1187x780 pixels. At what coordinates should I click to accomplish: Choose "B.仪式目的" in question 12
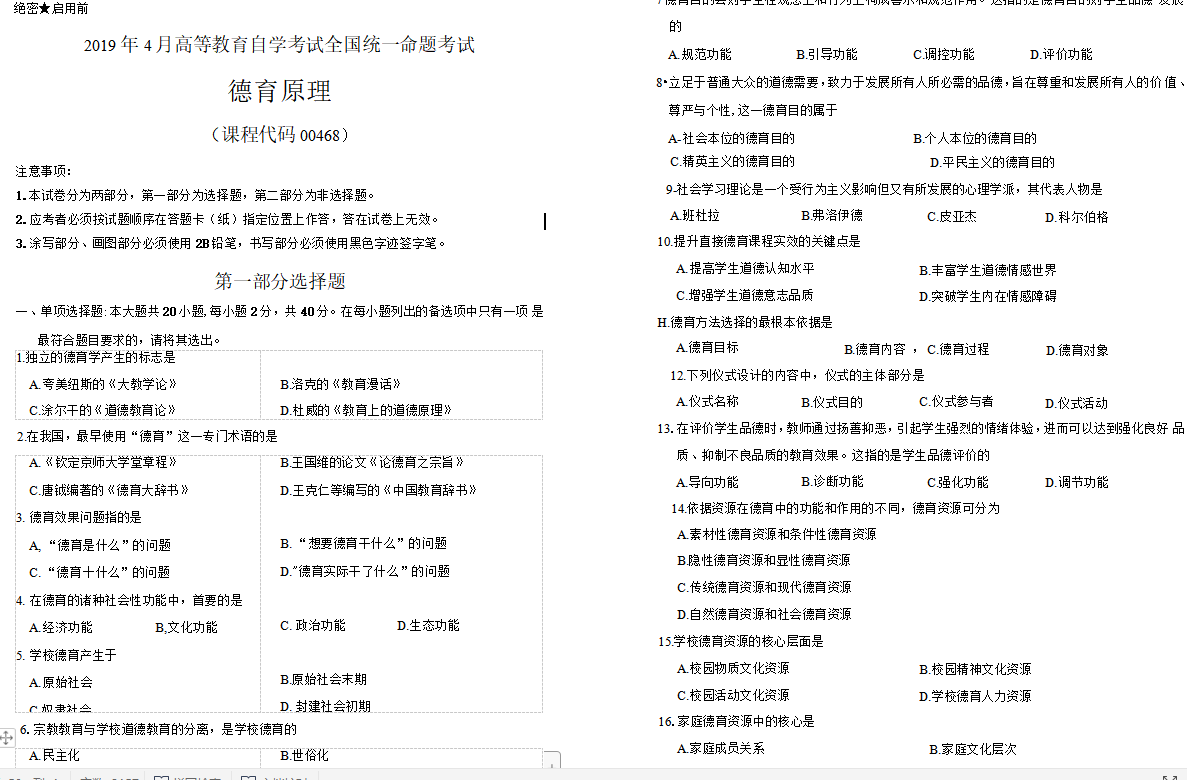tap(832, 402)
